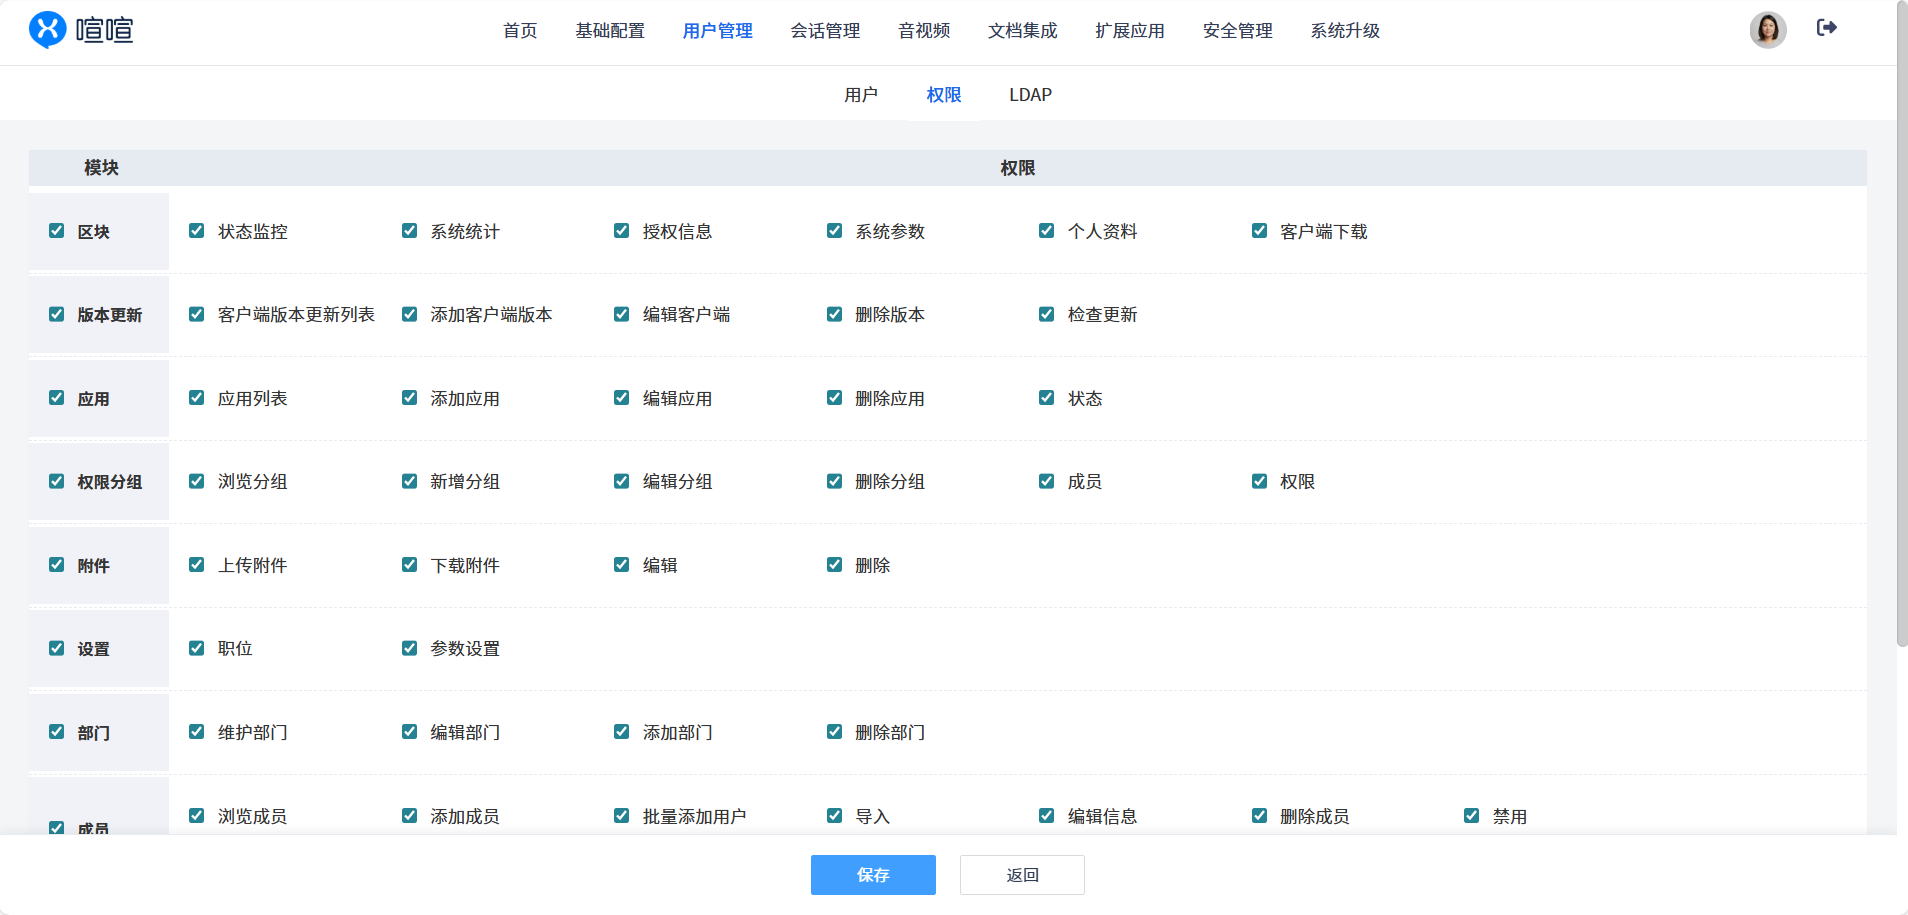This screenshot has width=1908, height=915.
Task: Go to 会话管理 in top menu
Action: 825,31
